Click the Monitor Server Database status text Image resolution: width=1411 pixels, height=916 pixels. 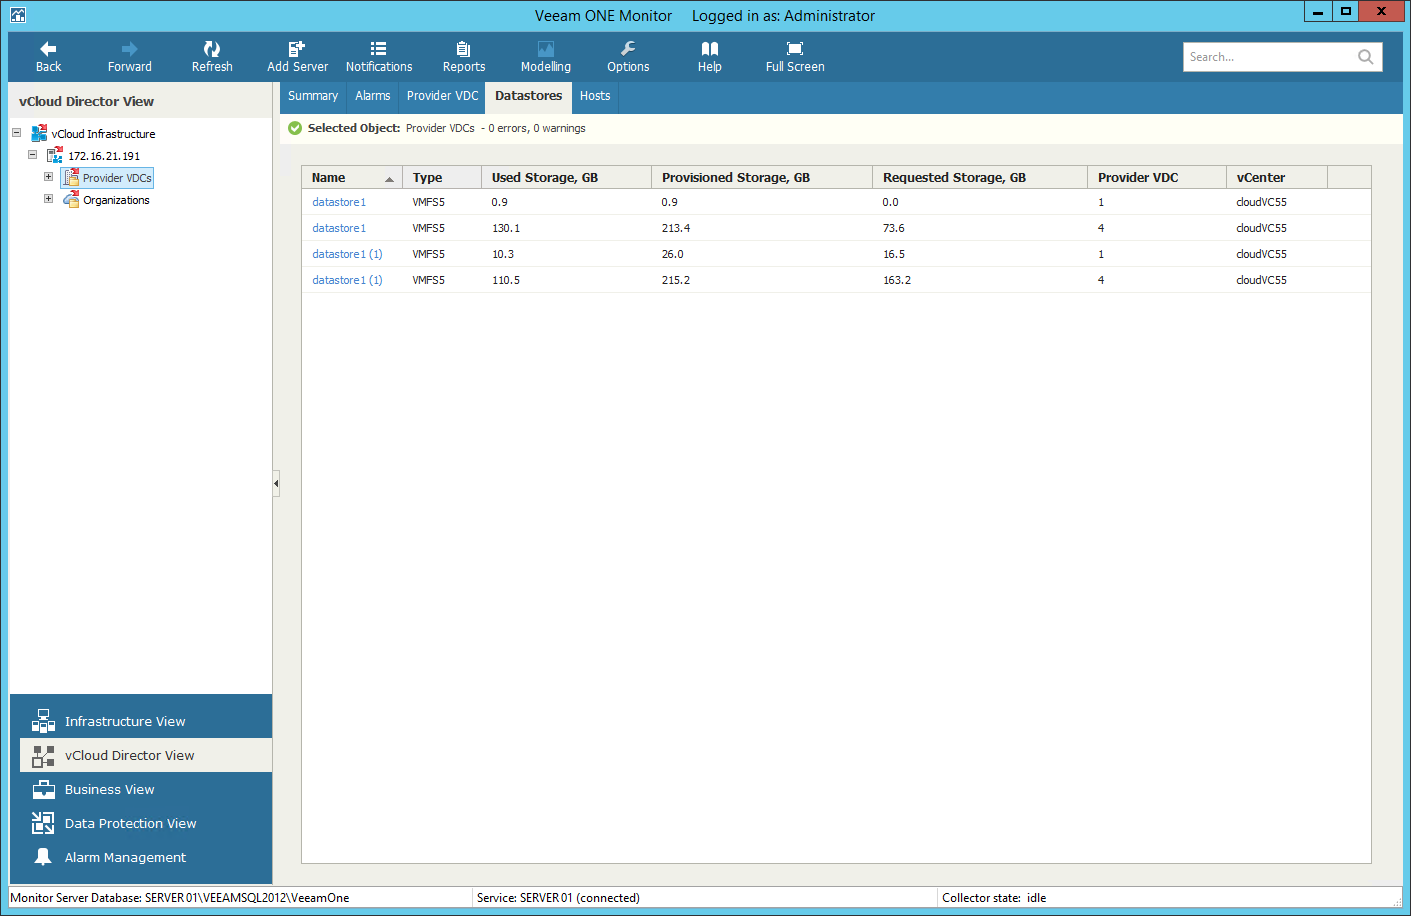(180, 898)
